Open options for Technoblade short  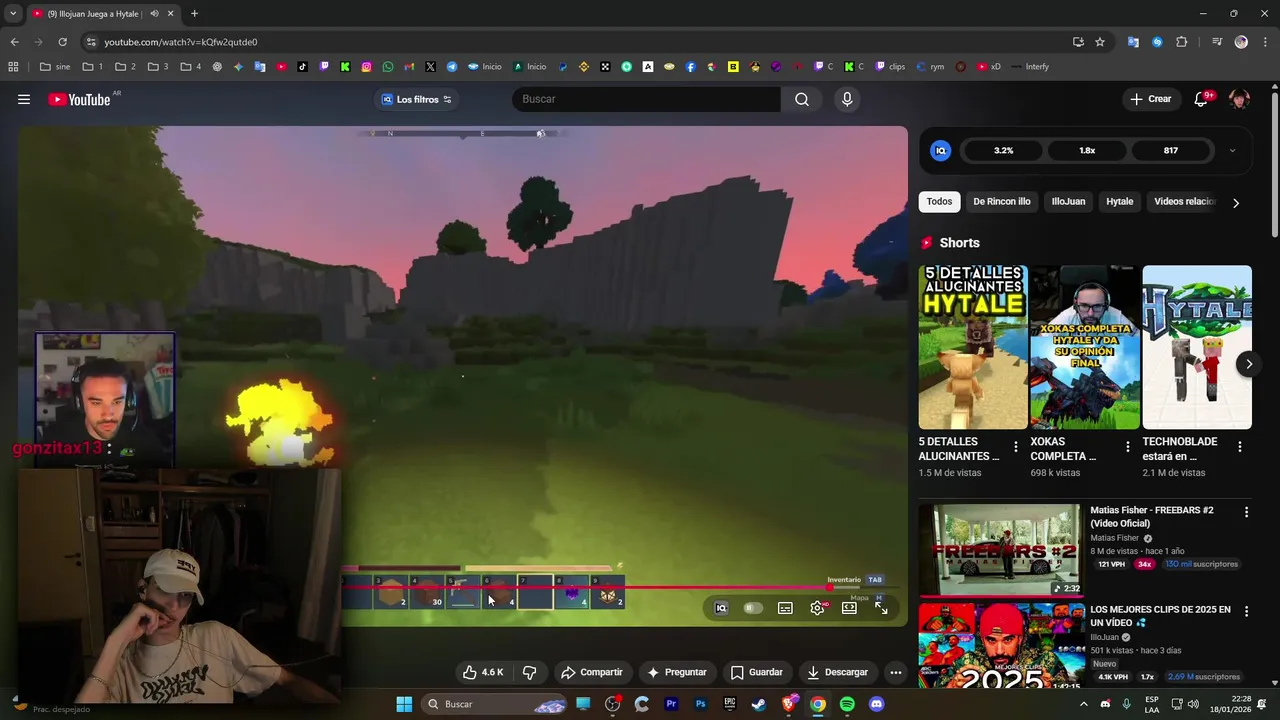point(1240,447)
